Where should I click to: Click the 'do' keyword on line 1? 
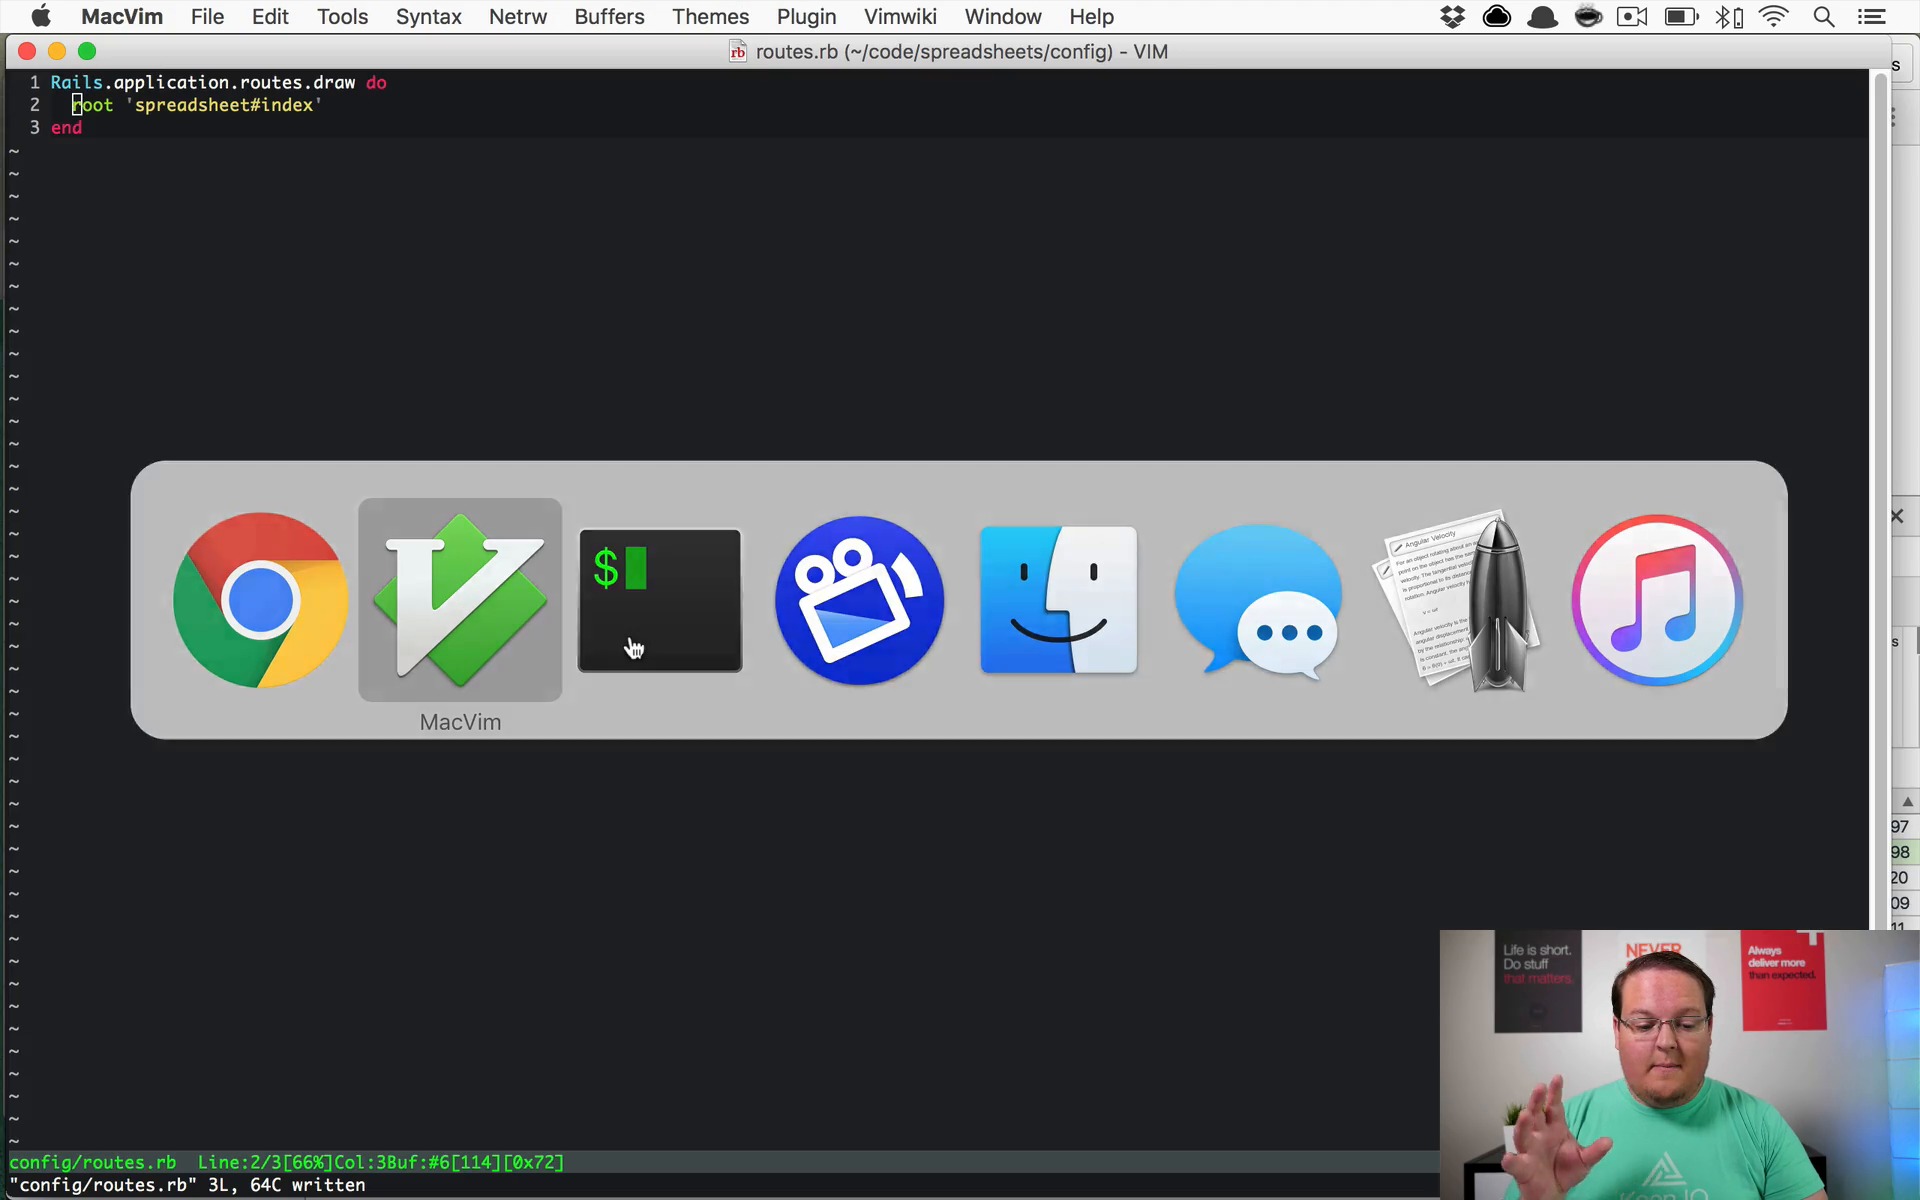[x=376, y=82]
